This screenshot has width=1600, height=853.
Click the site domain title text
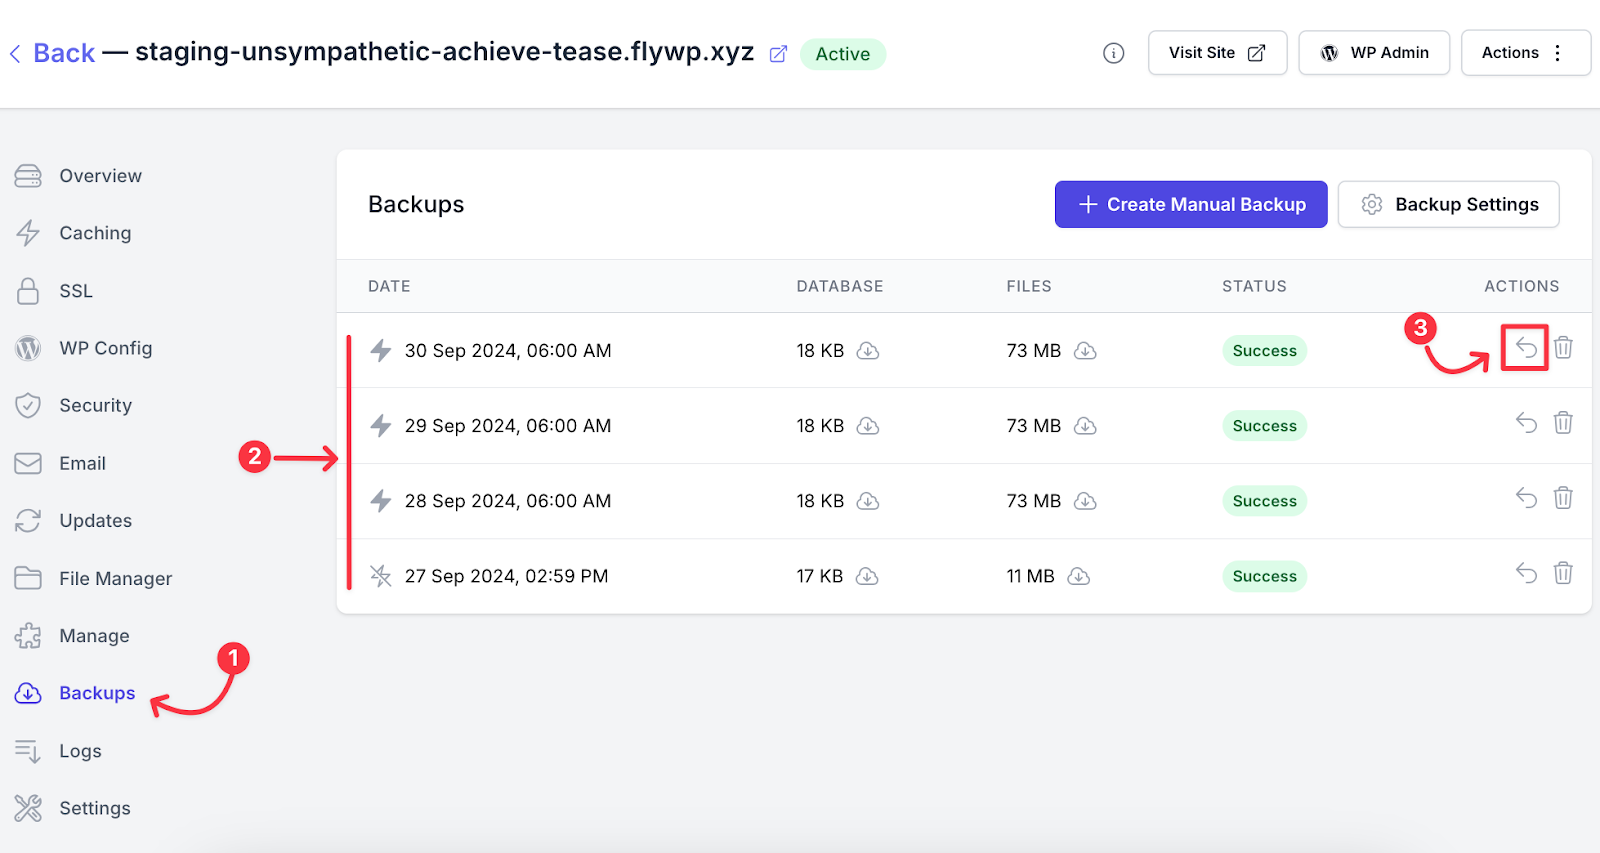444,52
